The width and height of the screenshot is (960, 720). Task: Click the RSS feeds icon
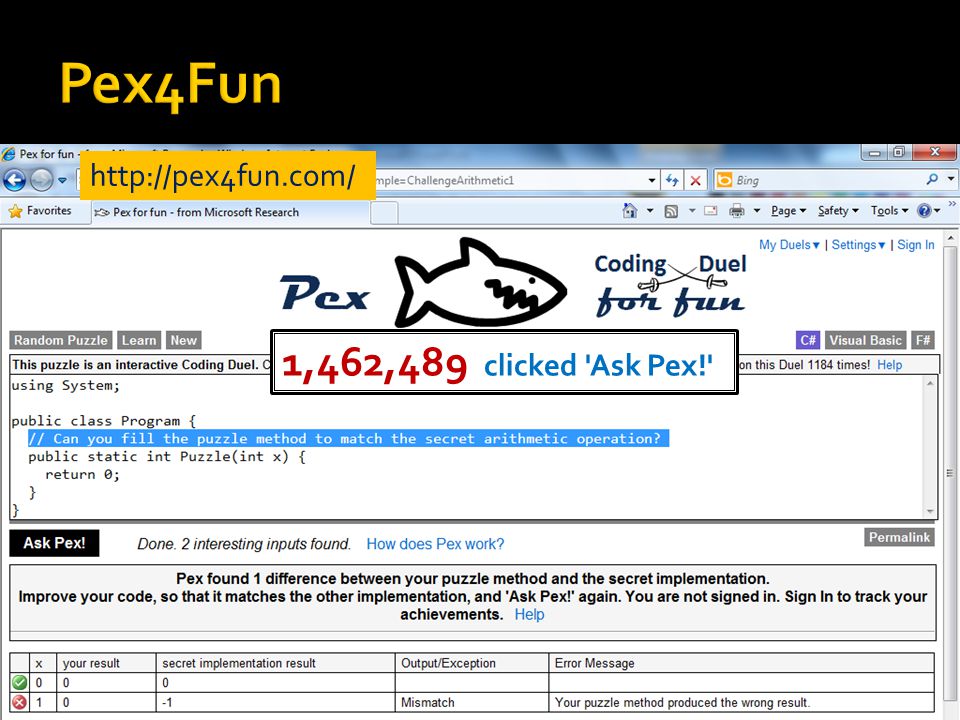[672, 211]
